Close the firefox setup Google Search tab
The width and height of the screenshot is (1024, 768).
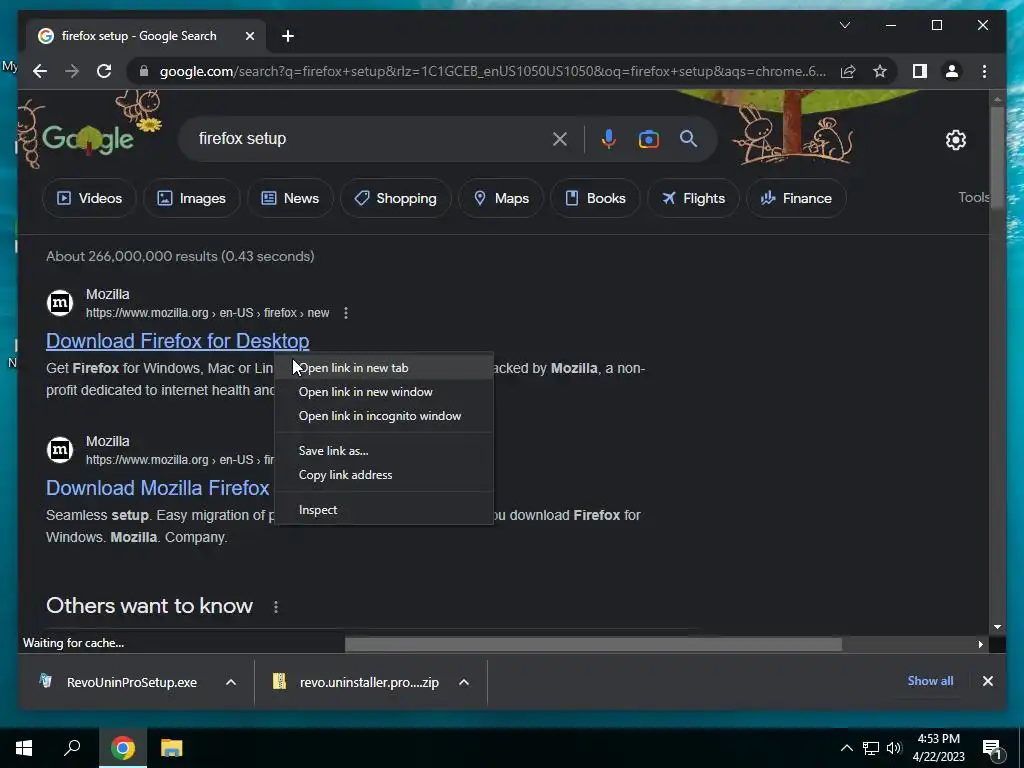[x=249, y=36]
